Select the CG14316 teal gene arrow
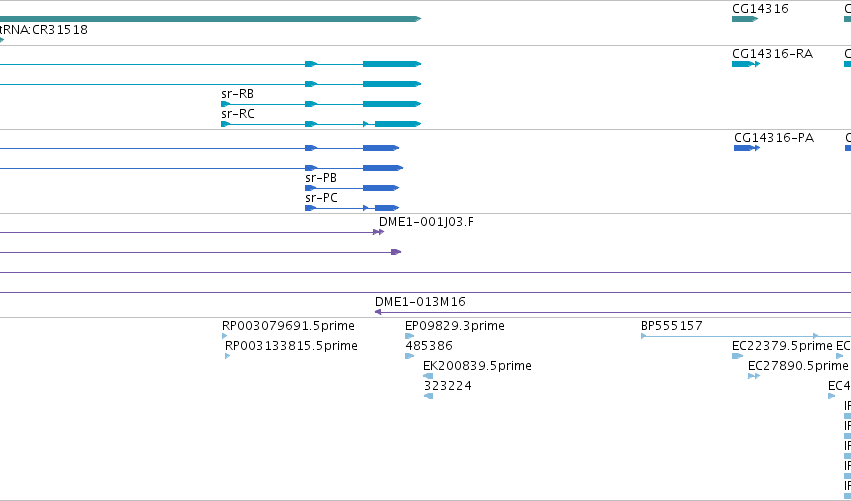The height and width of the screenshot is (501, 851). pyautogui.click(x=745, y=19)
